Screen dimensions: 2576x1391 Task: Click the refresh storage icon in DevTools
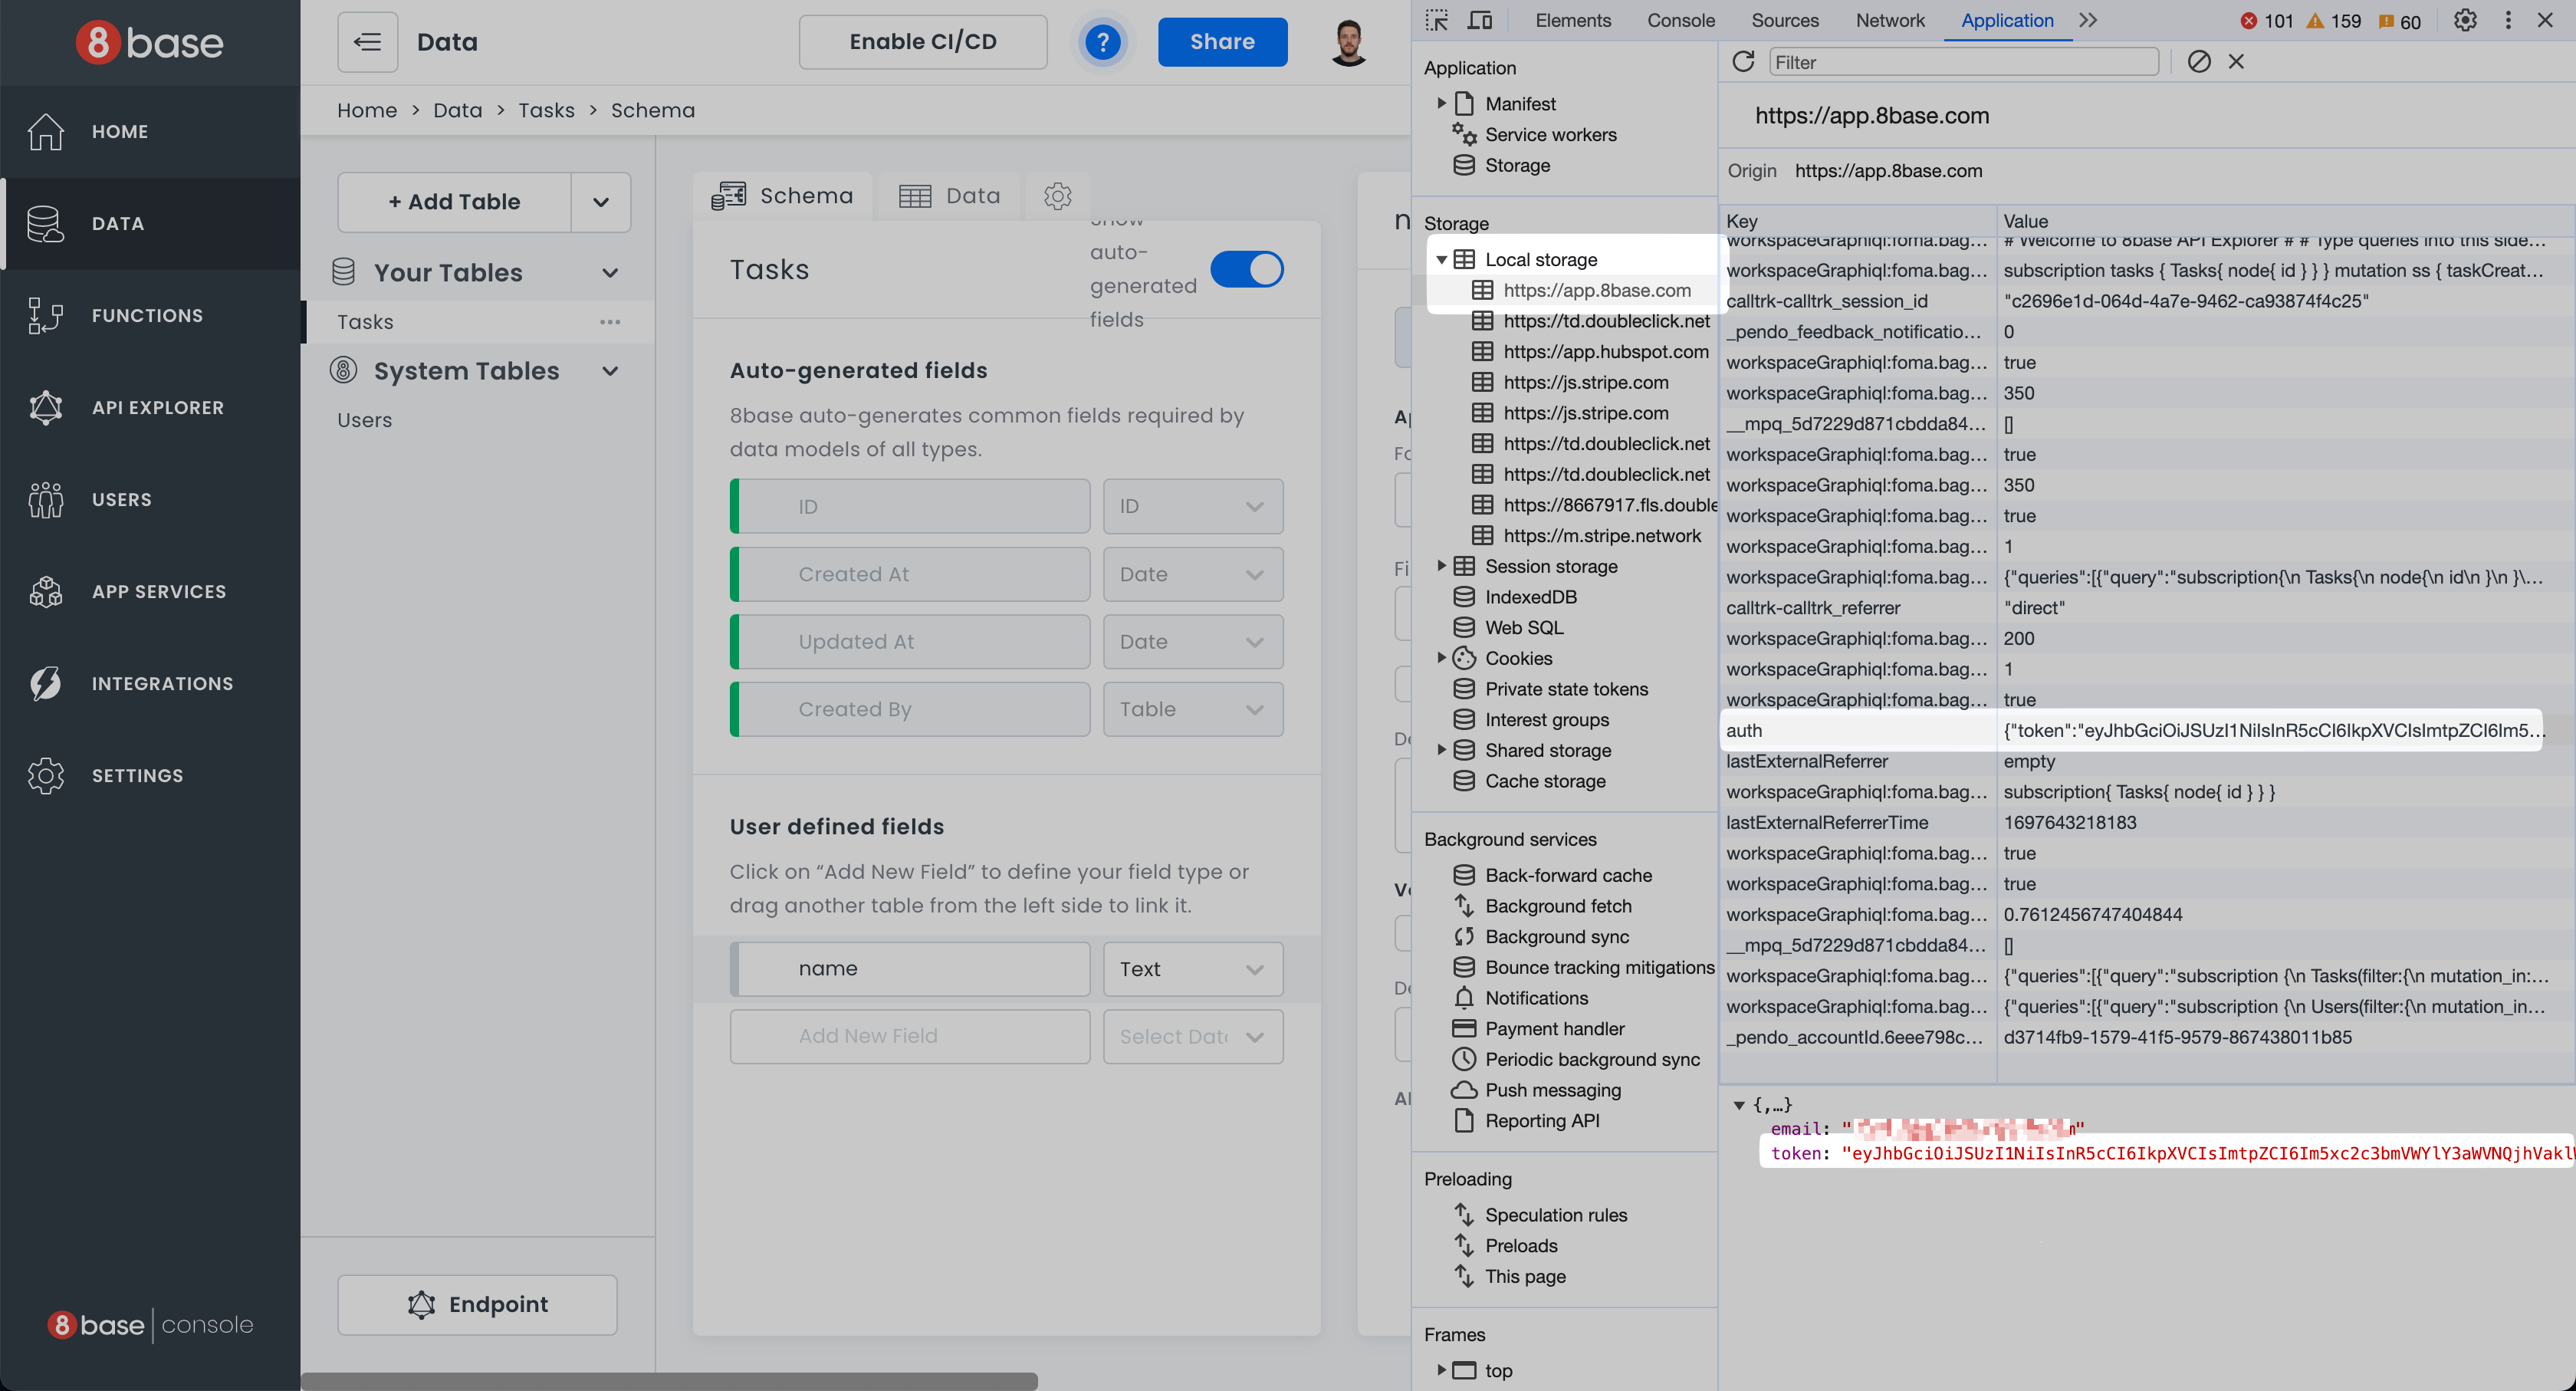[1743, 62]
